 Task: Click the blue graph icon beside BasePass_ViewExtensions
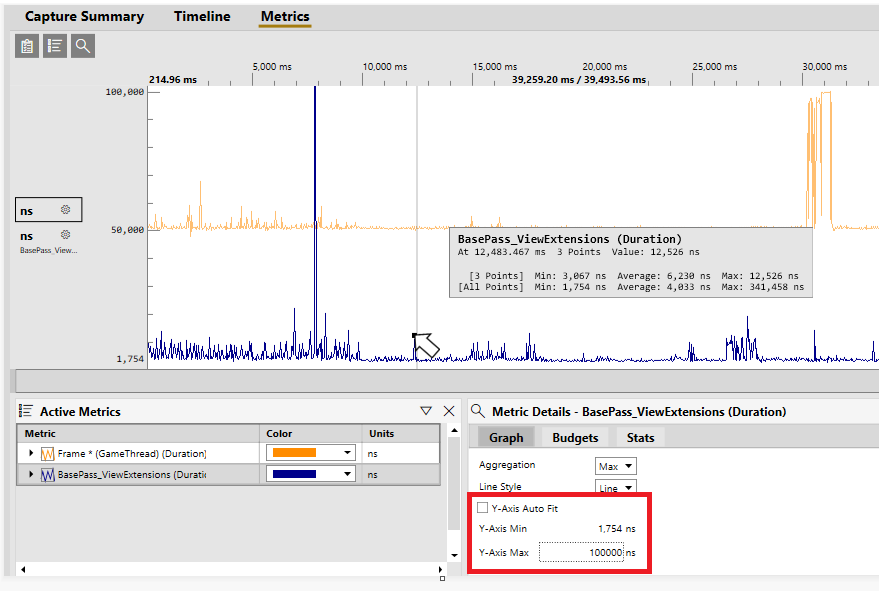48,475
